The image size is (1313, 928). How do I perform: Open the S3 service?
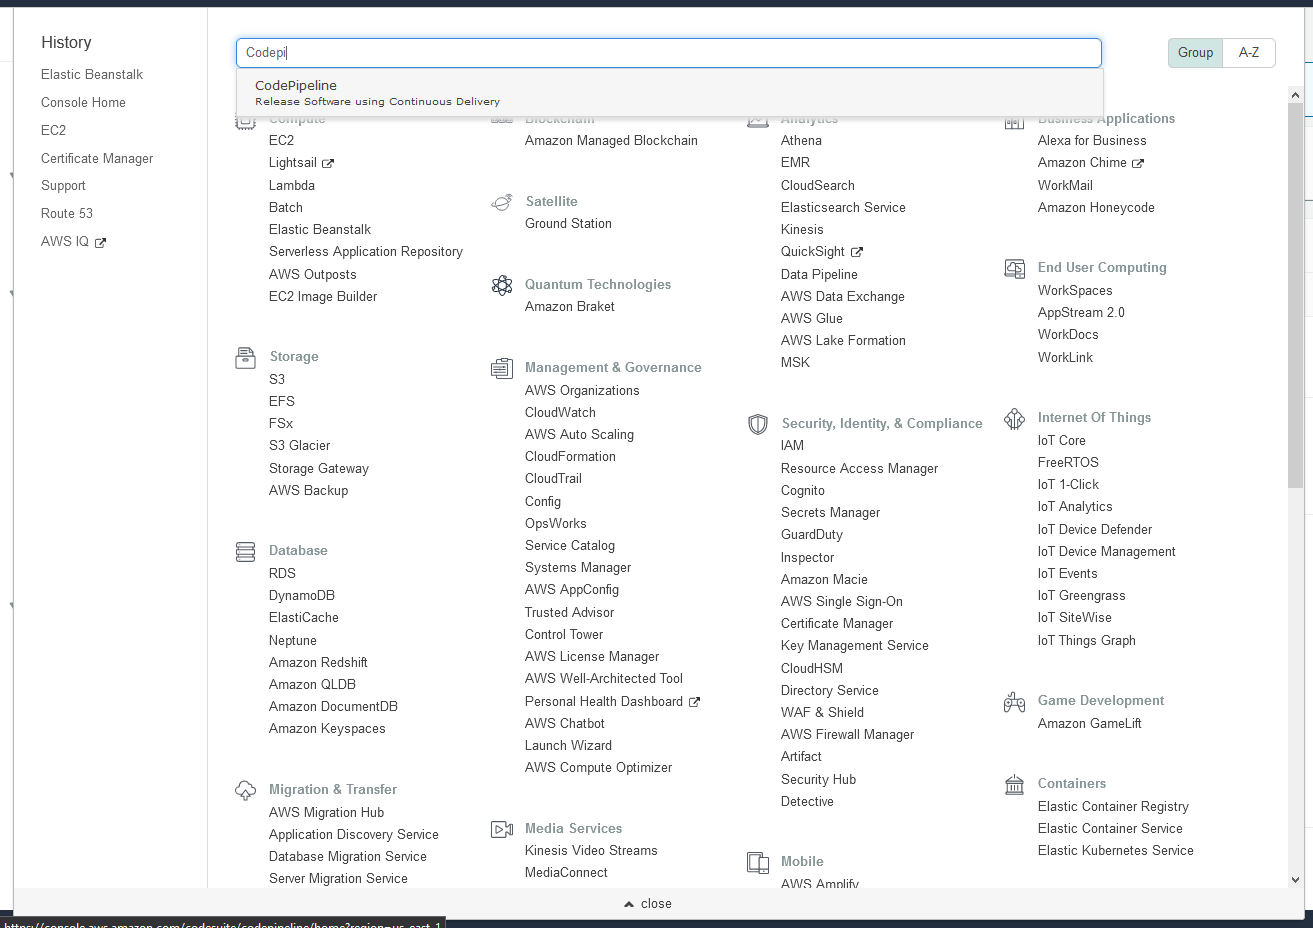click(x=277, y=380)
